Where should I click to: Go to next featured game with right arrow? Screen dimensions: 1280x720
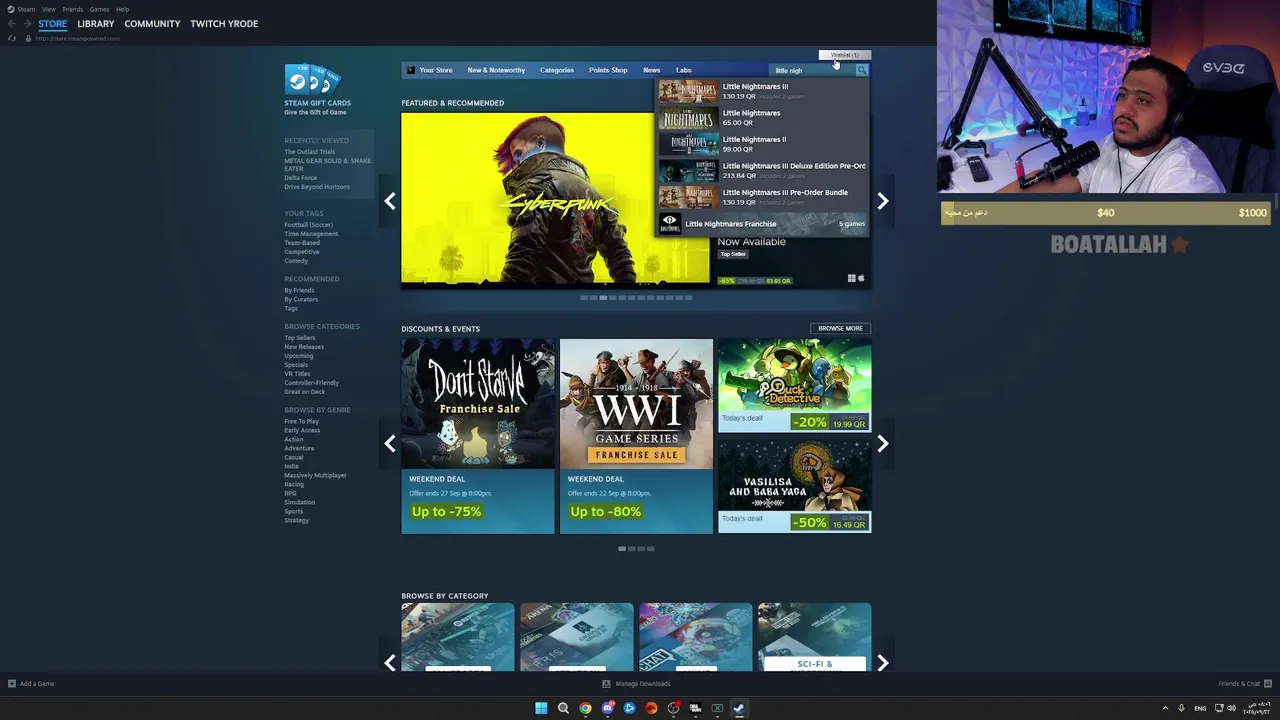point(883,201)
